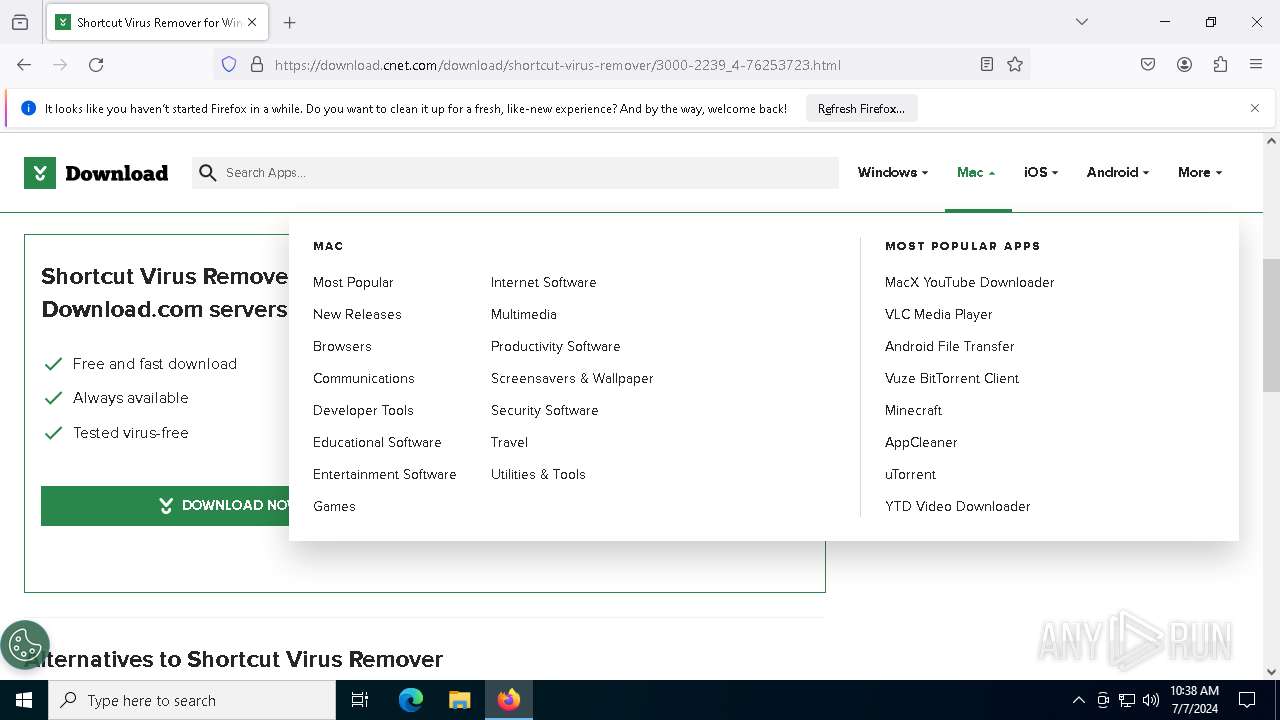The width and height of the screenshot is (1280, 720).
Task: Launch Microsoft Edge from taskbar
Action: pyautogui.click(x=411, y=700)
